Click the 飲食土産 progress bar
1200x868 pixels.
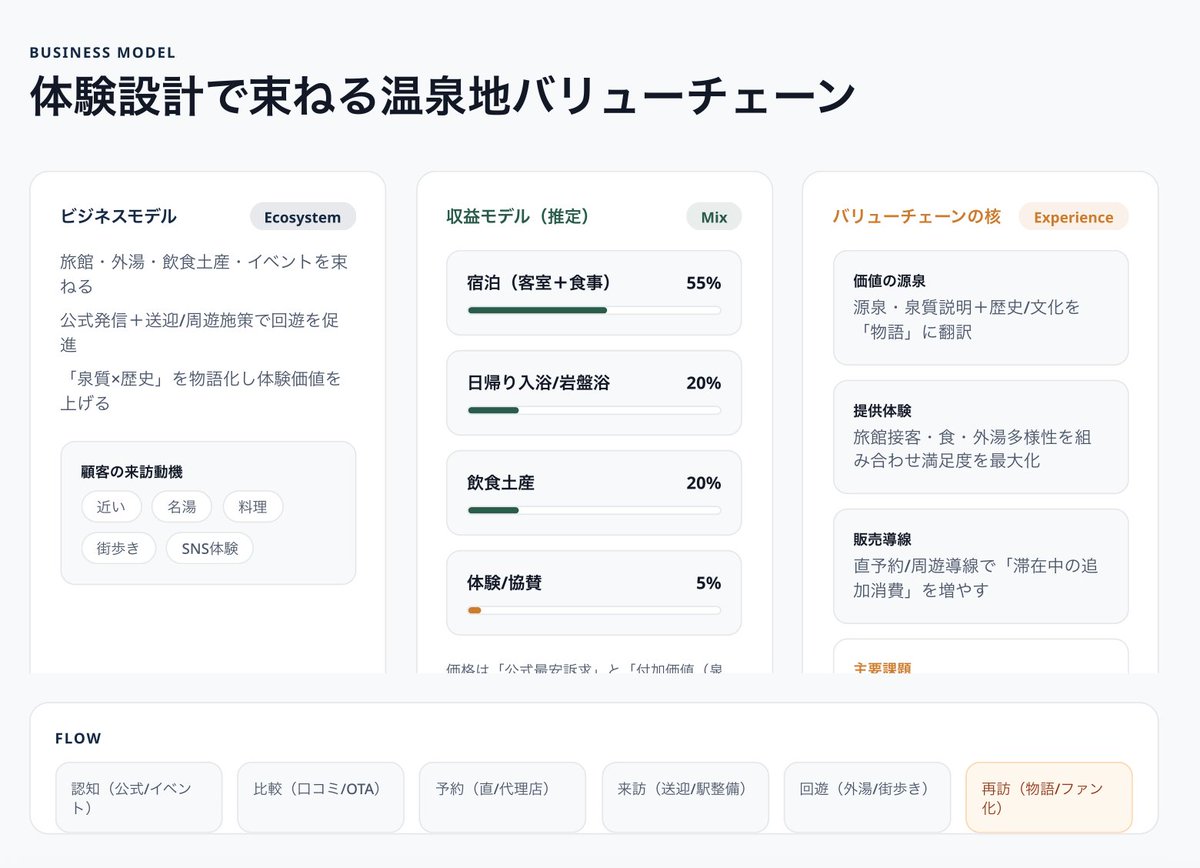point(594,510)
